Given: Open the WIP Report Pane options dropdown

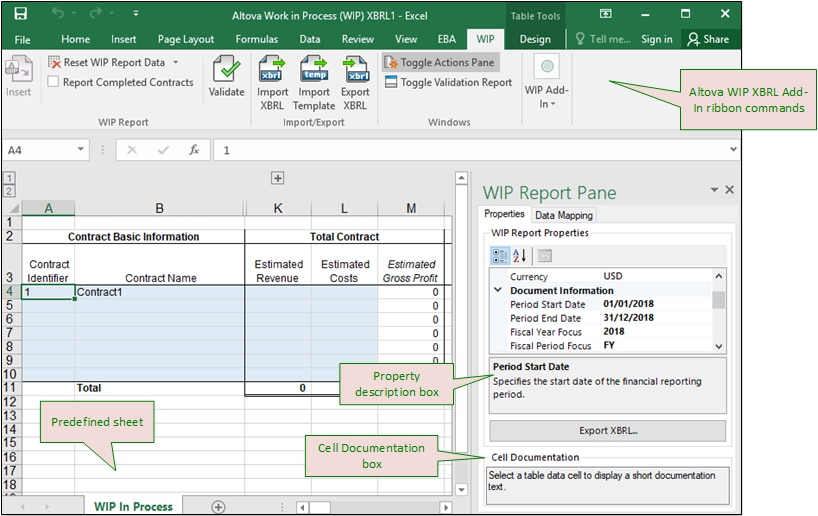Looking at the screenshot, I should (x=714, y=190).
